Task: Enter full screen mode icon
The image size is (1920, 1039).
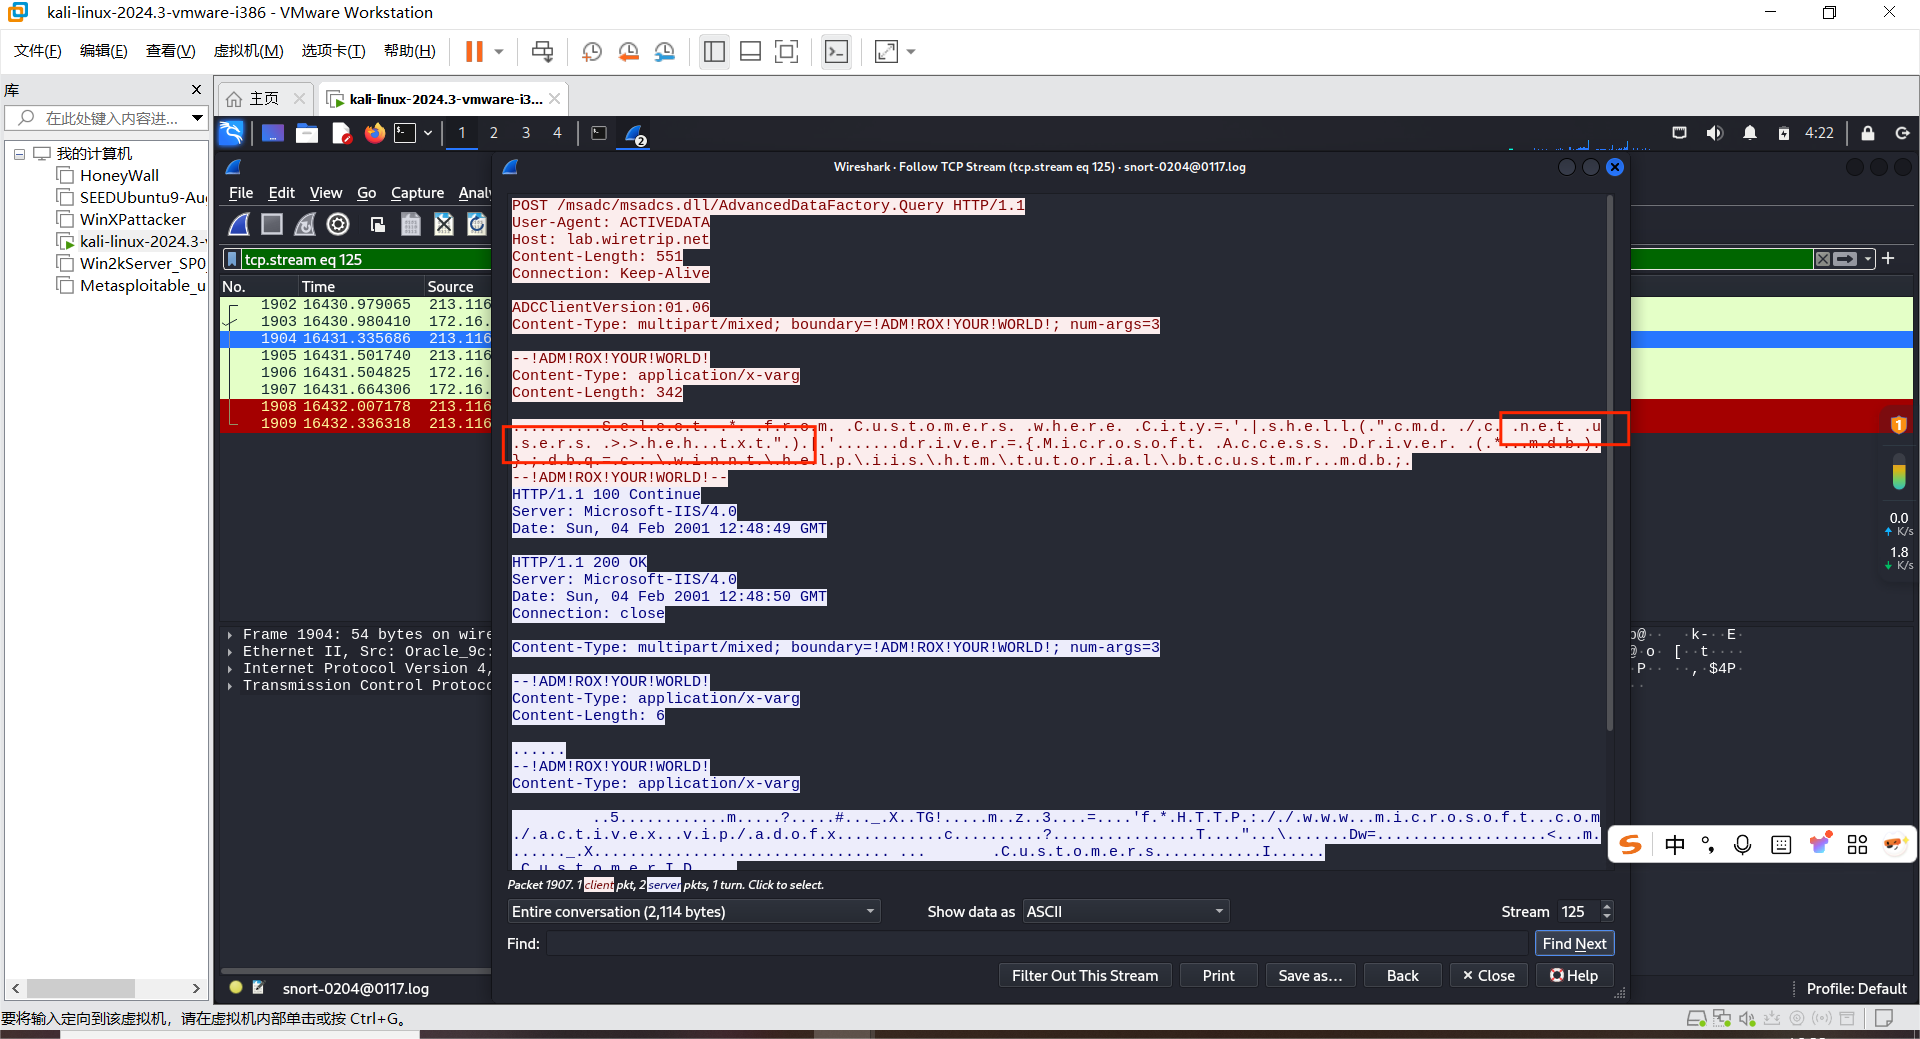Action: 787,52
